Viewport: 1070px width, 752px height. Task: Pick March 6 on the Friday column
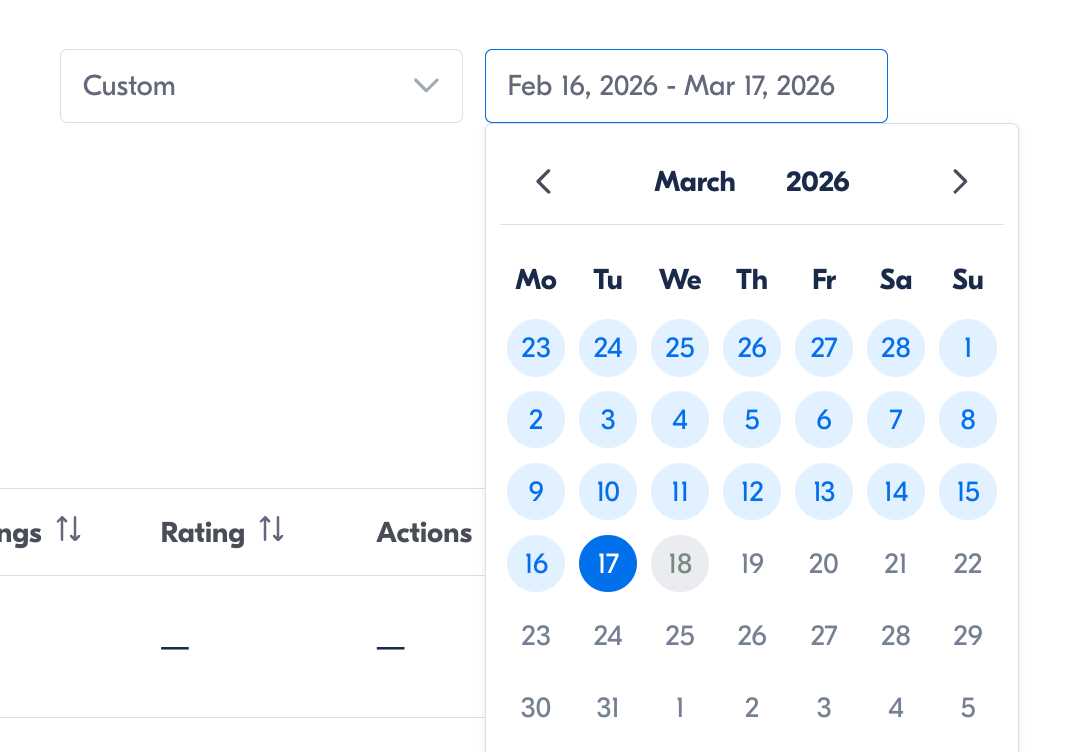(824, 420)
